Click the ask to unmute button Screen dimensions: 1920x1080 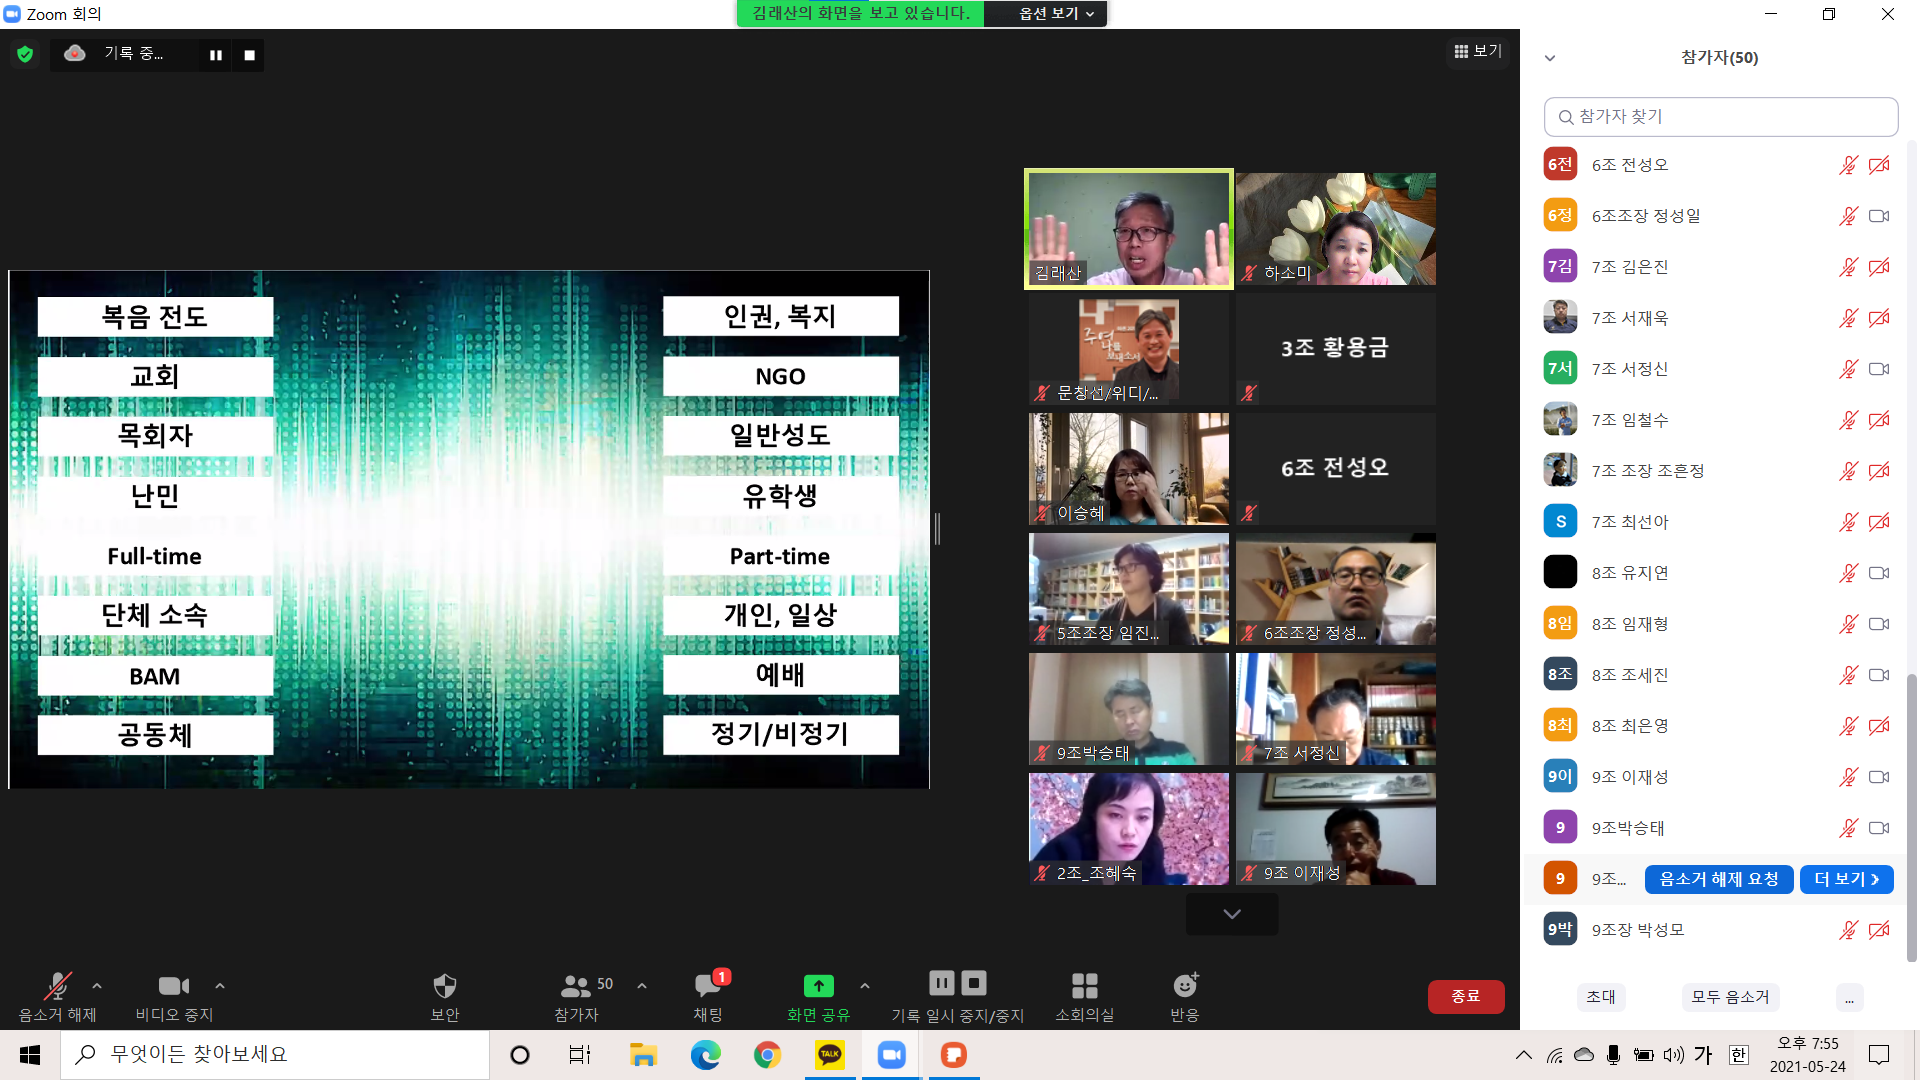[x=1718, y=879]
